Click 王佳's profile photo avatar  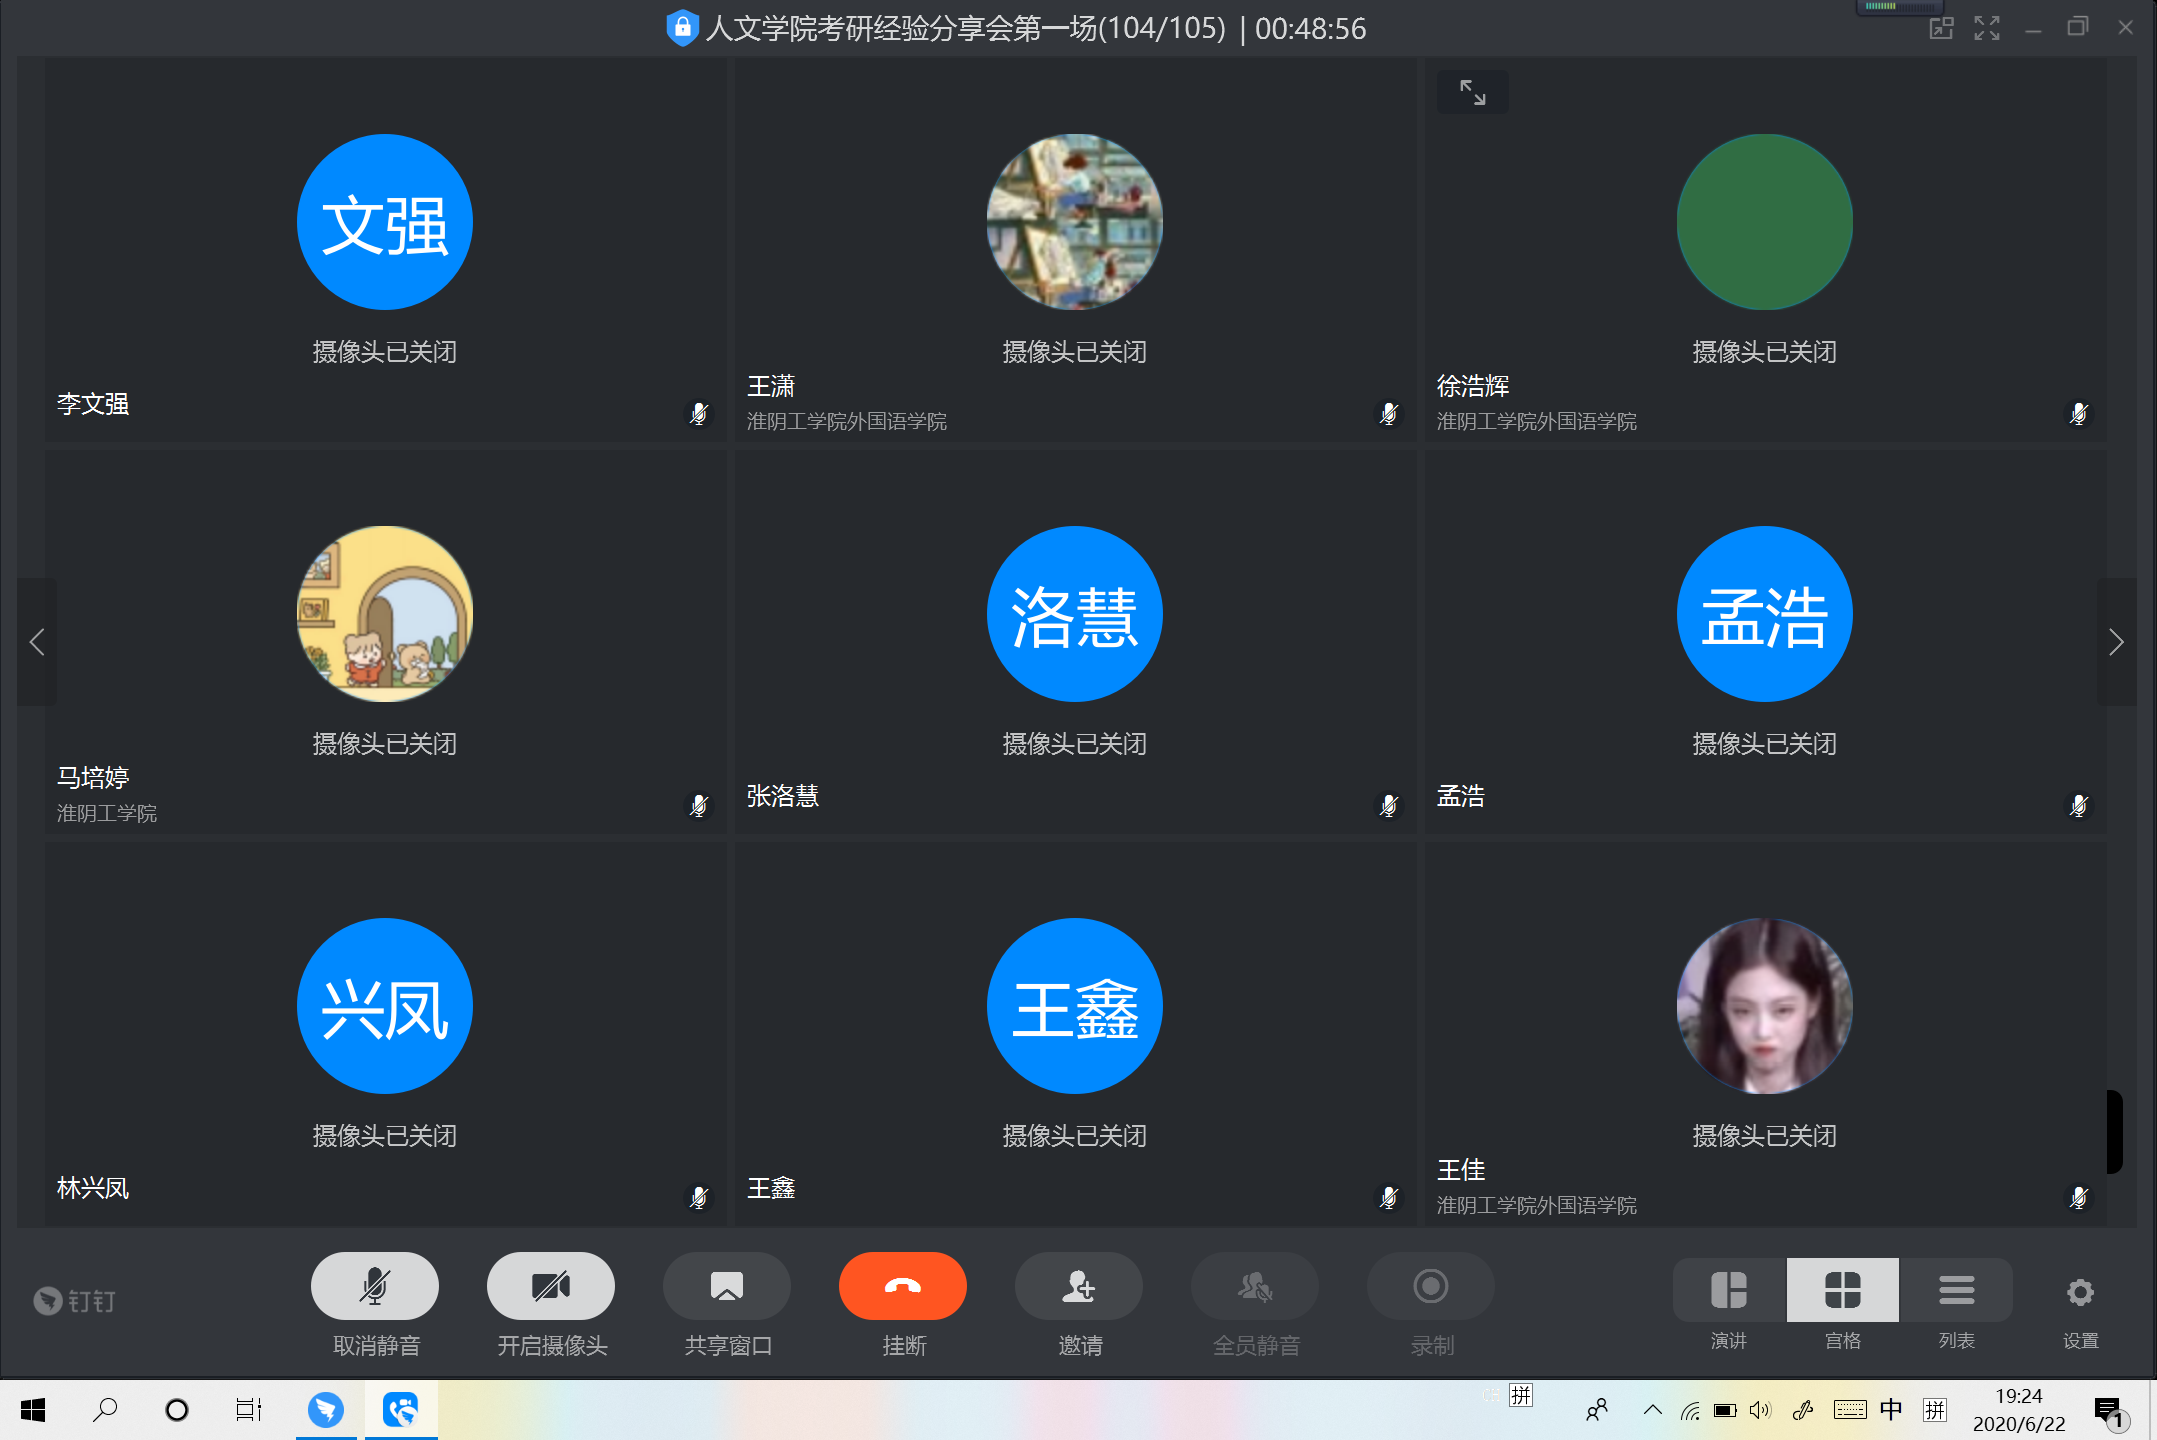click(x=1764, y=1005)
